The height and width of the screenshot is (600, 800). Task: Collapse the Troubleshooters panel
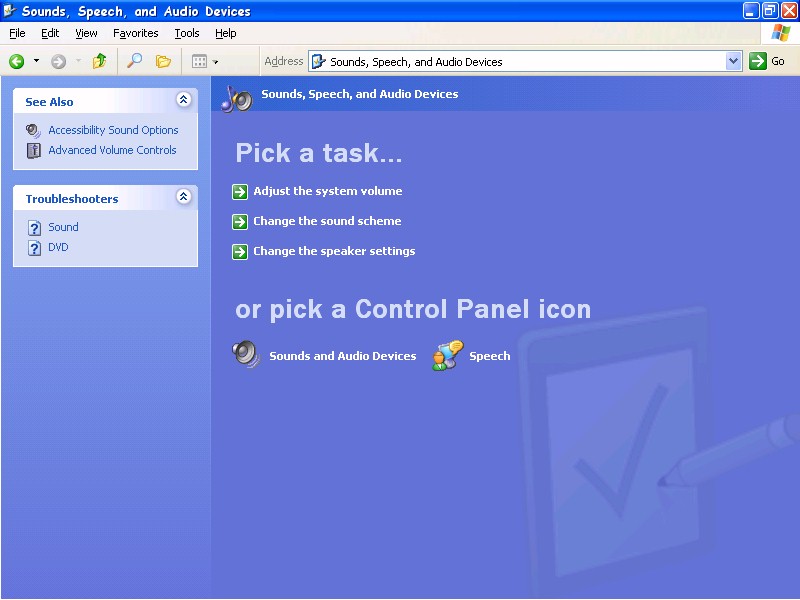(184, 196)
